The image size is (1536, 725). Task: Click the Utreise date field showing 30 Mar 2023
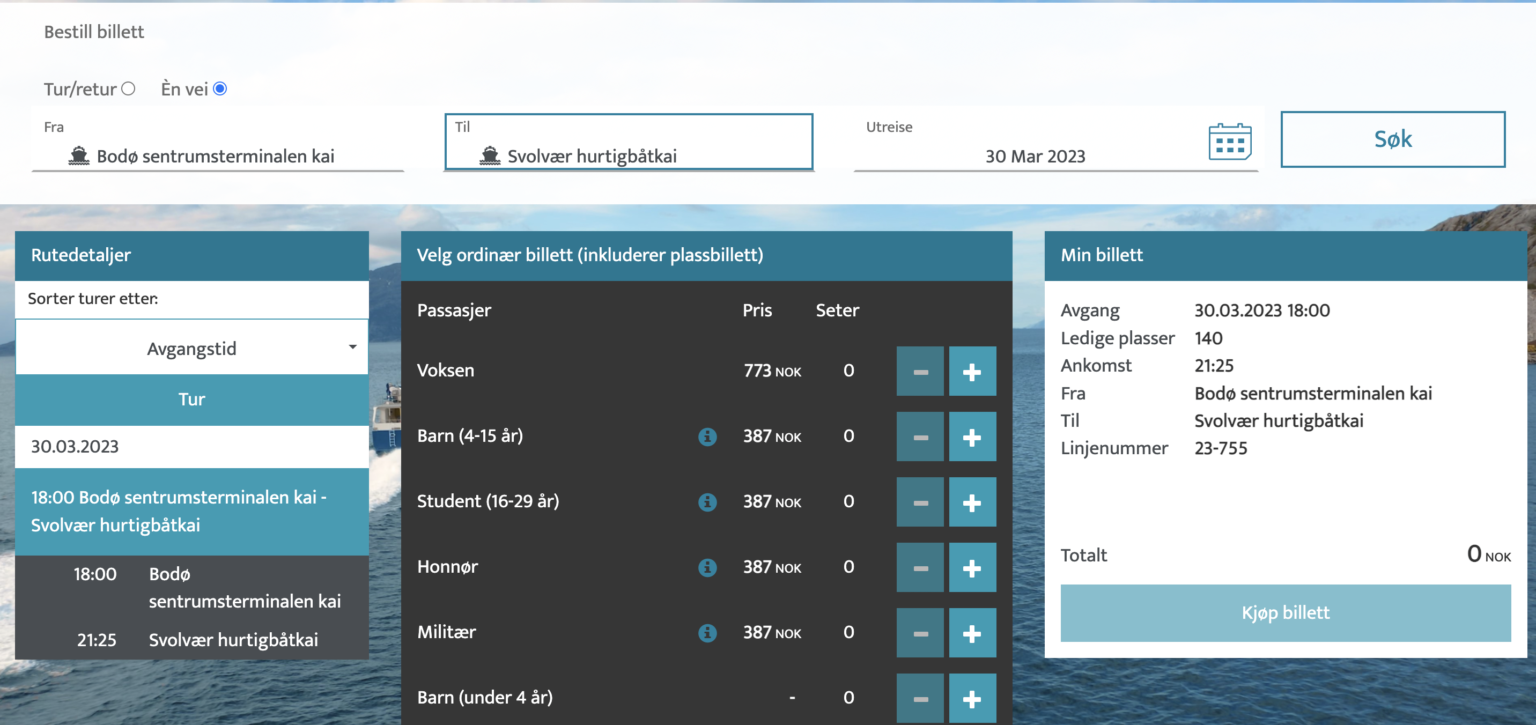1036,156
